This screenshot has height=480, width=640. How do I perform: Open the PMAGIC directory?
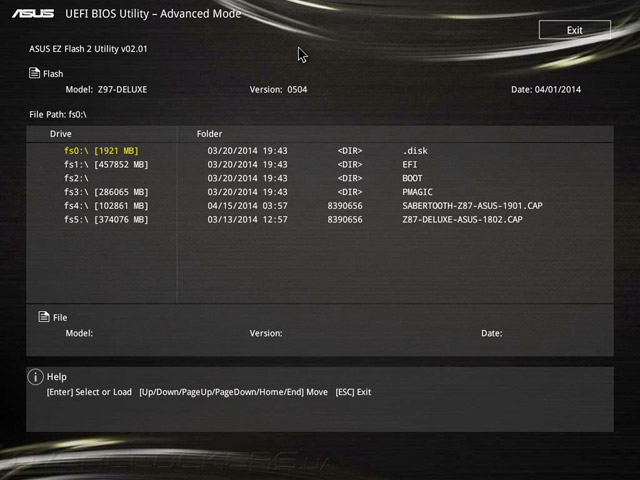(x=417, y=192)
